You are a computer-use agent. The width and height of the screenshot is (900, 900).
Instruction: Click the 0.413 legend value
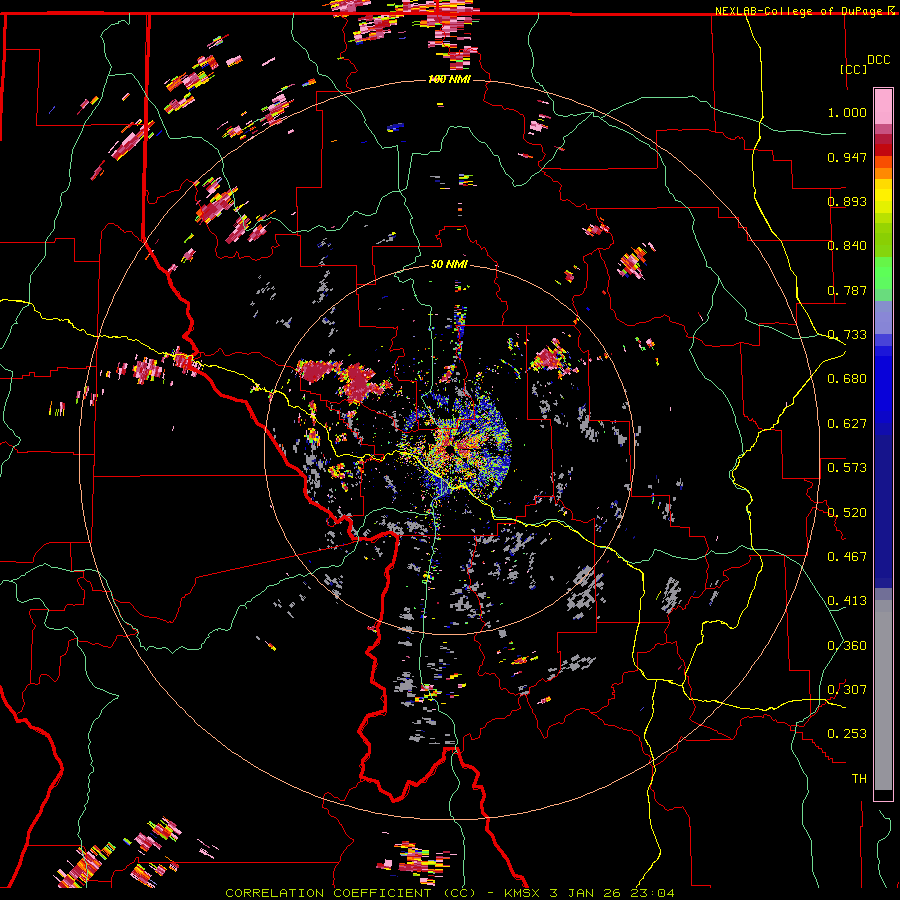847,601
